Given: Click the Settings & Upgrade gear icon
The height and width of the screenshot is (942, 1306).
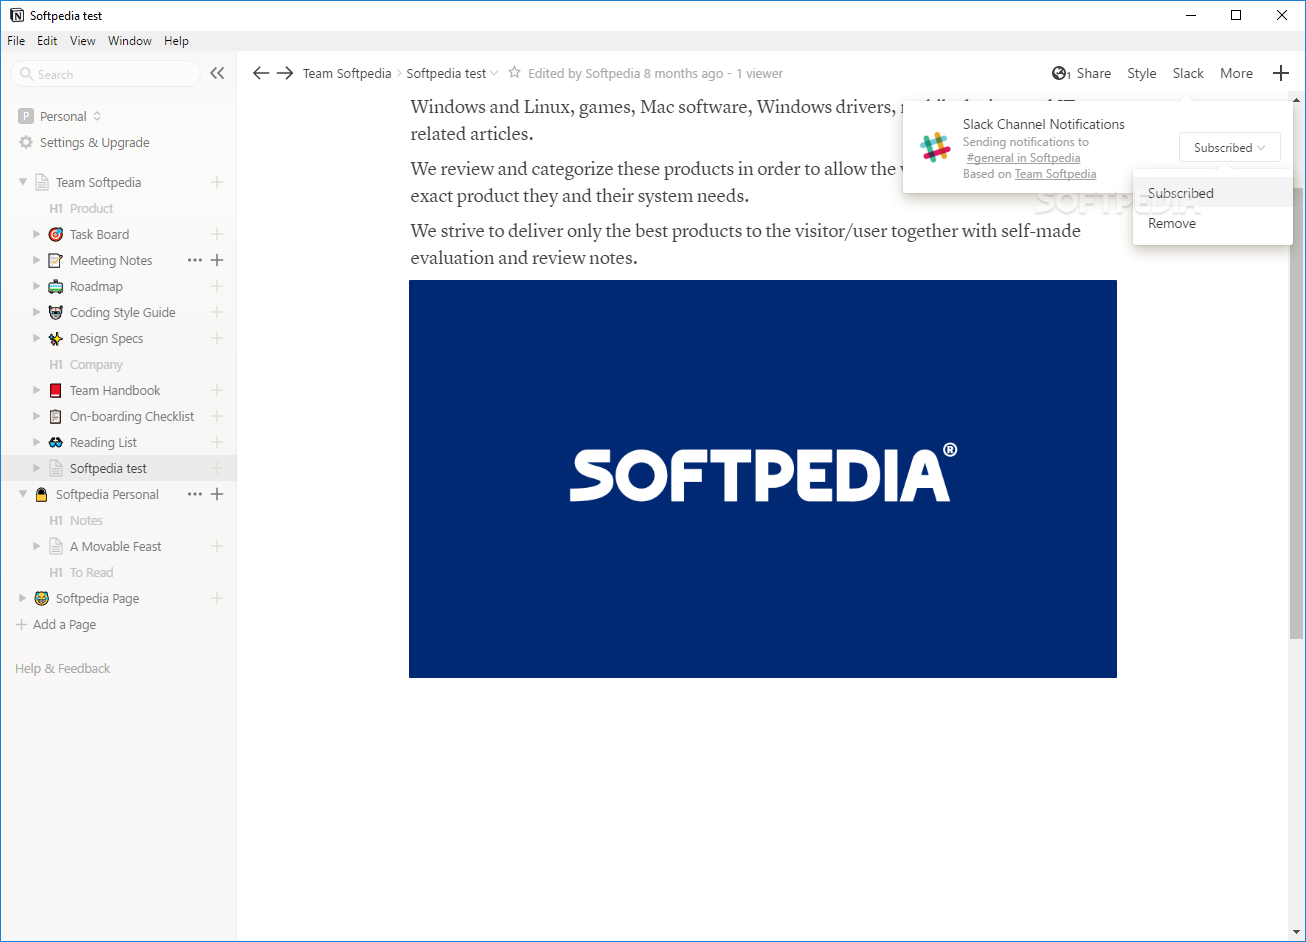Looking at the screenshot, I should [x=26, y=142].
